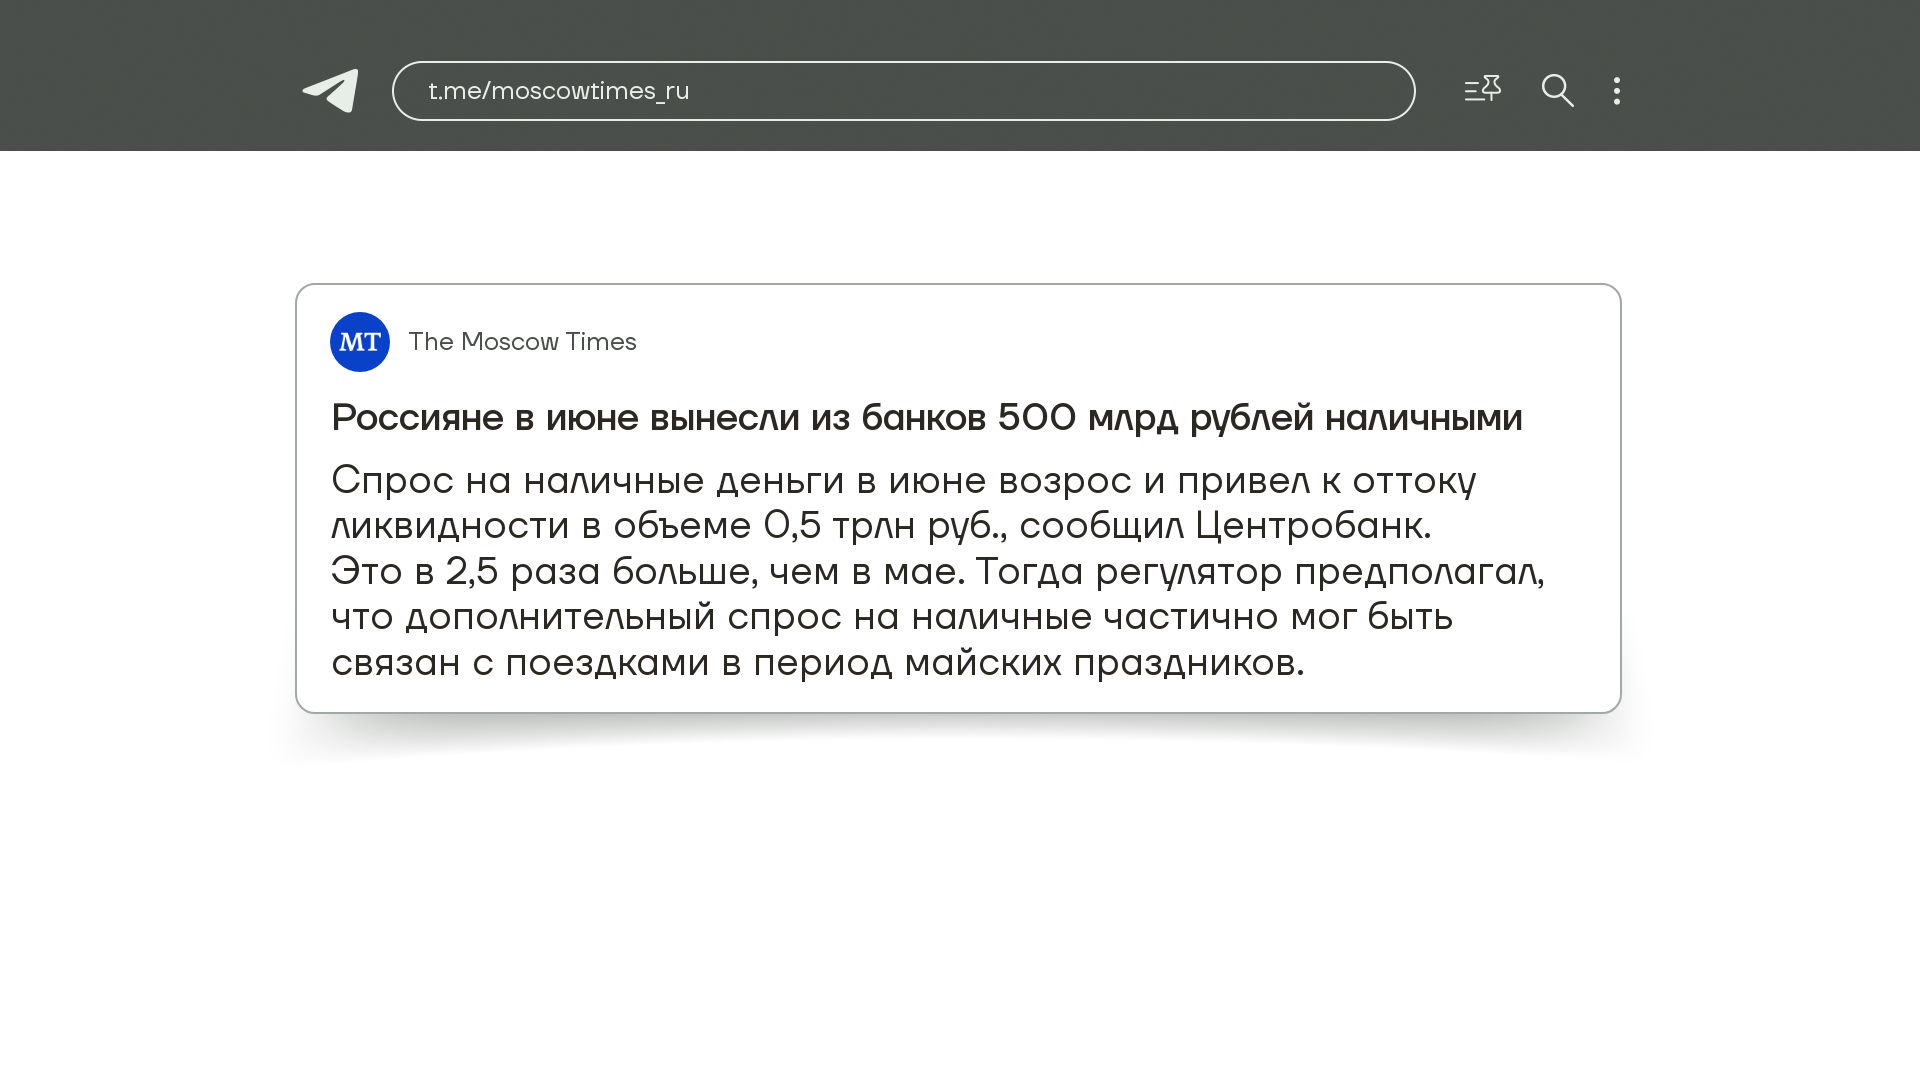Open The Moscow Times channel name

coord(522,342)
